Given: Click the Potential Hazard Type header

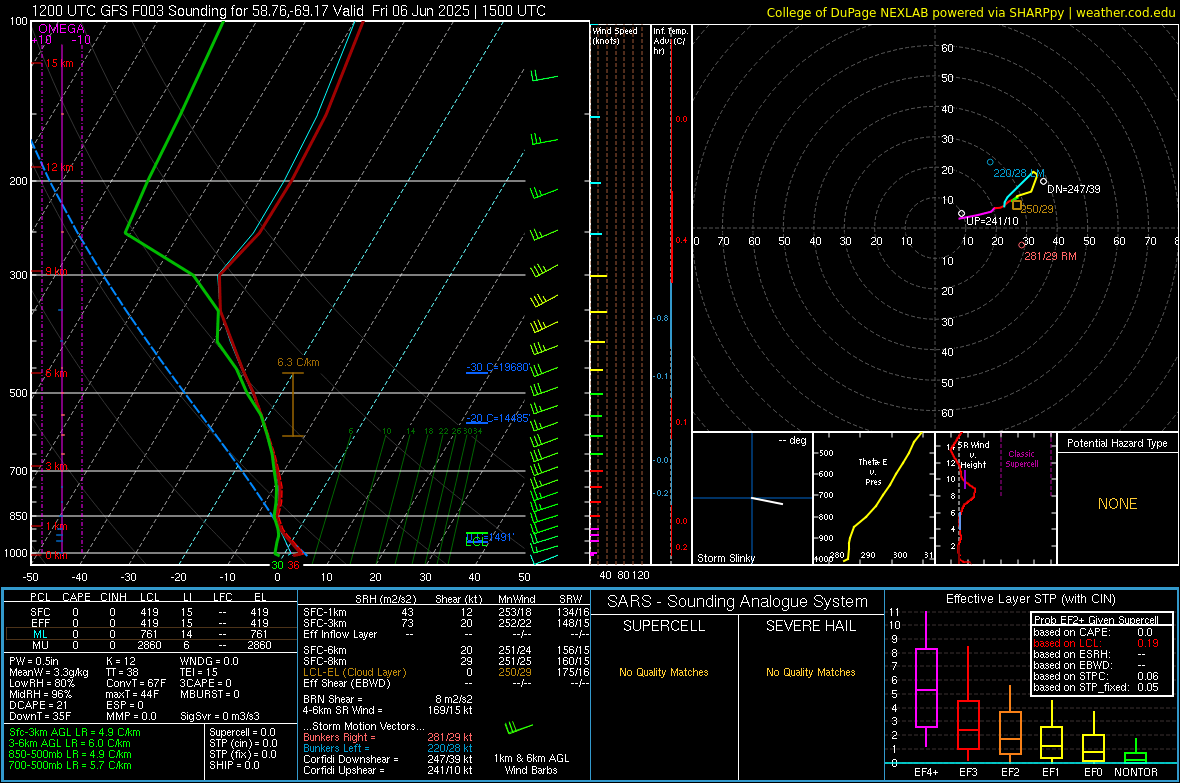Looking at the screenshot, I should coord(1117,443).
